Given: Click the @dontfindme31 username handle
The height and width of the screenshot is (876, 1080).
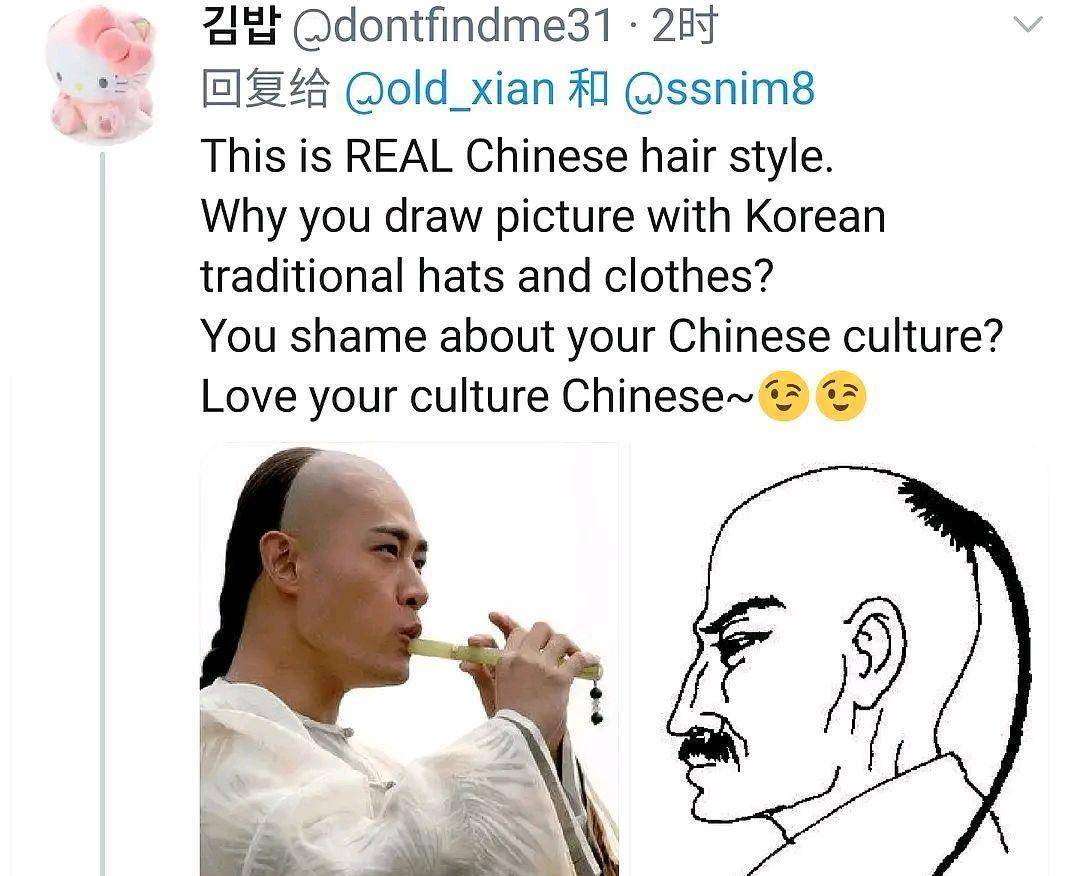Looking at the screenshot, I should click(x=453, y=26).
